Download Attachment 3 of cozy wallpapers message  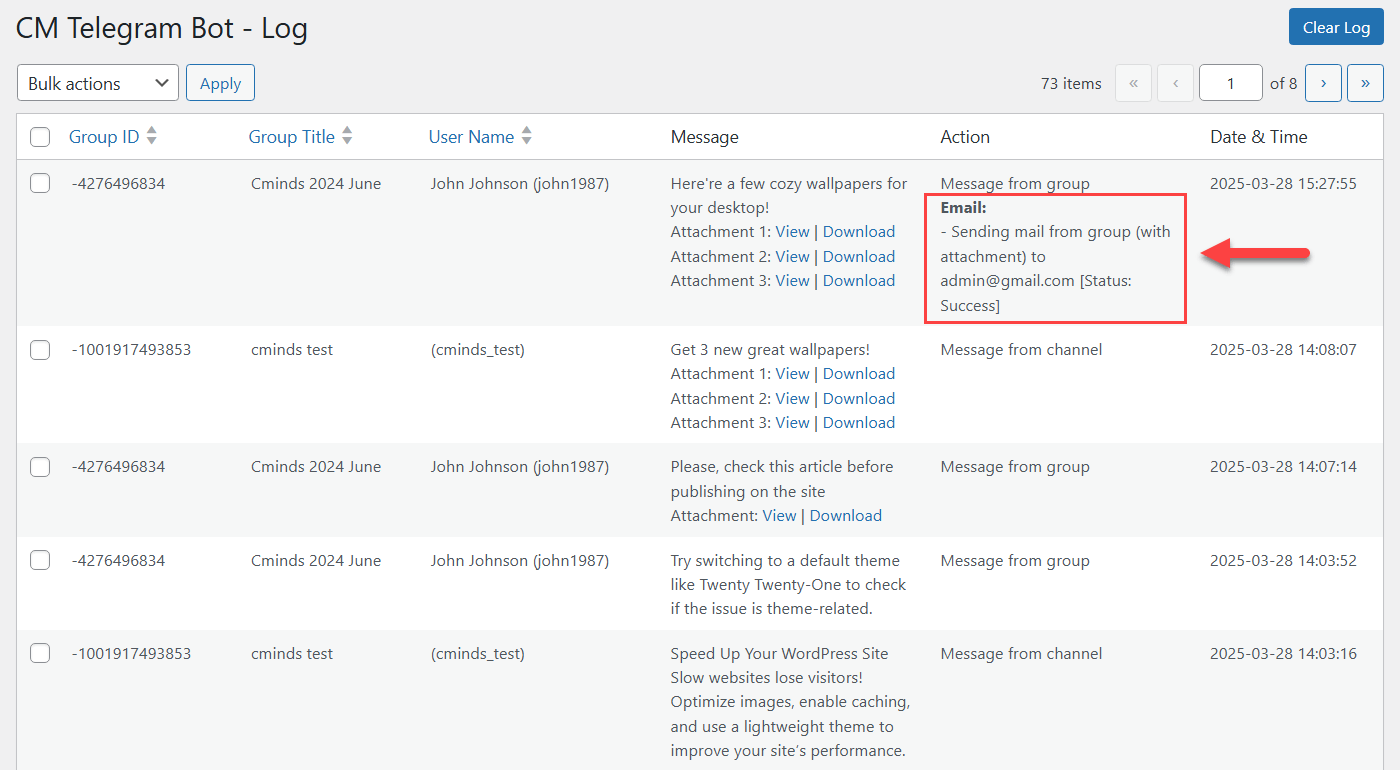tap(858, 281)
